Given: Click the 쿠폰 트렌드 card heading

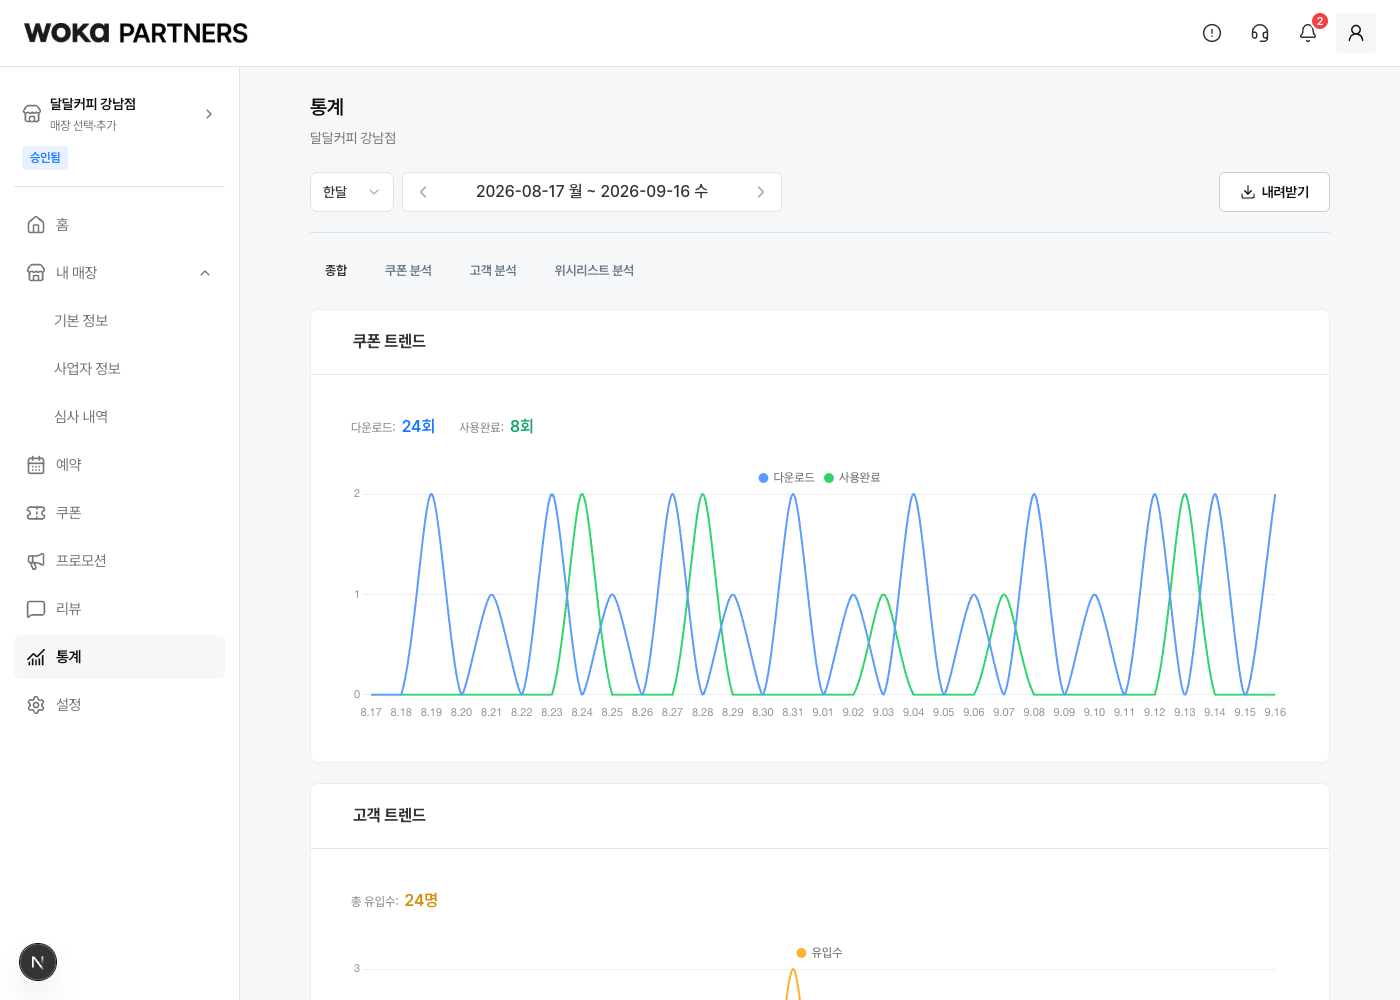Looking at the screenshot, I should coord(389,341).
